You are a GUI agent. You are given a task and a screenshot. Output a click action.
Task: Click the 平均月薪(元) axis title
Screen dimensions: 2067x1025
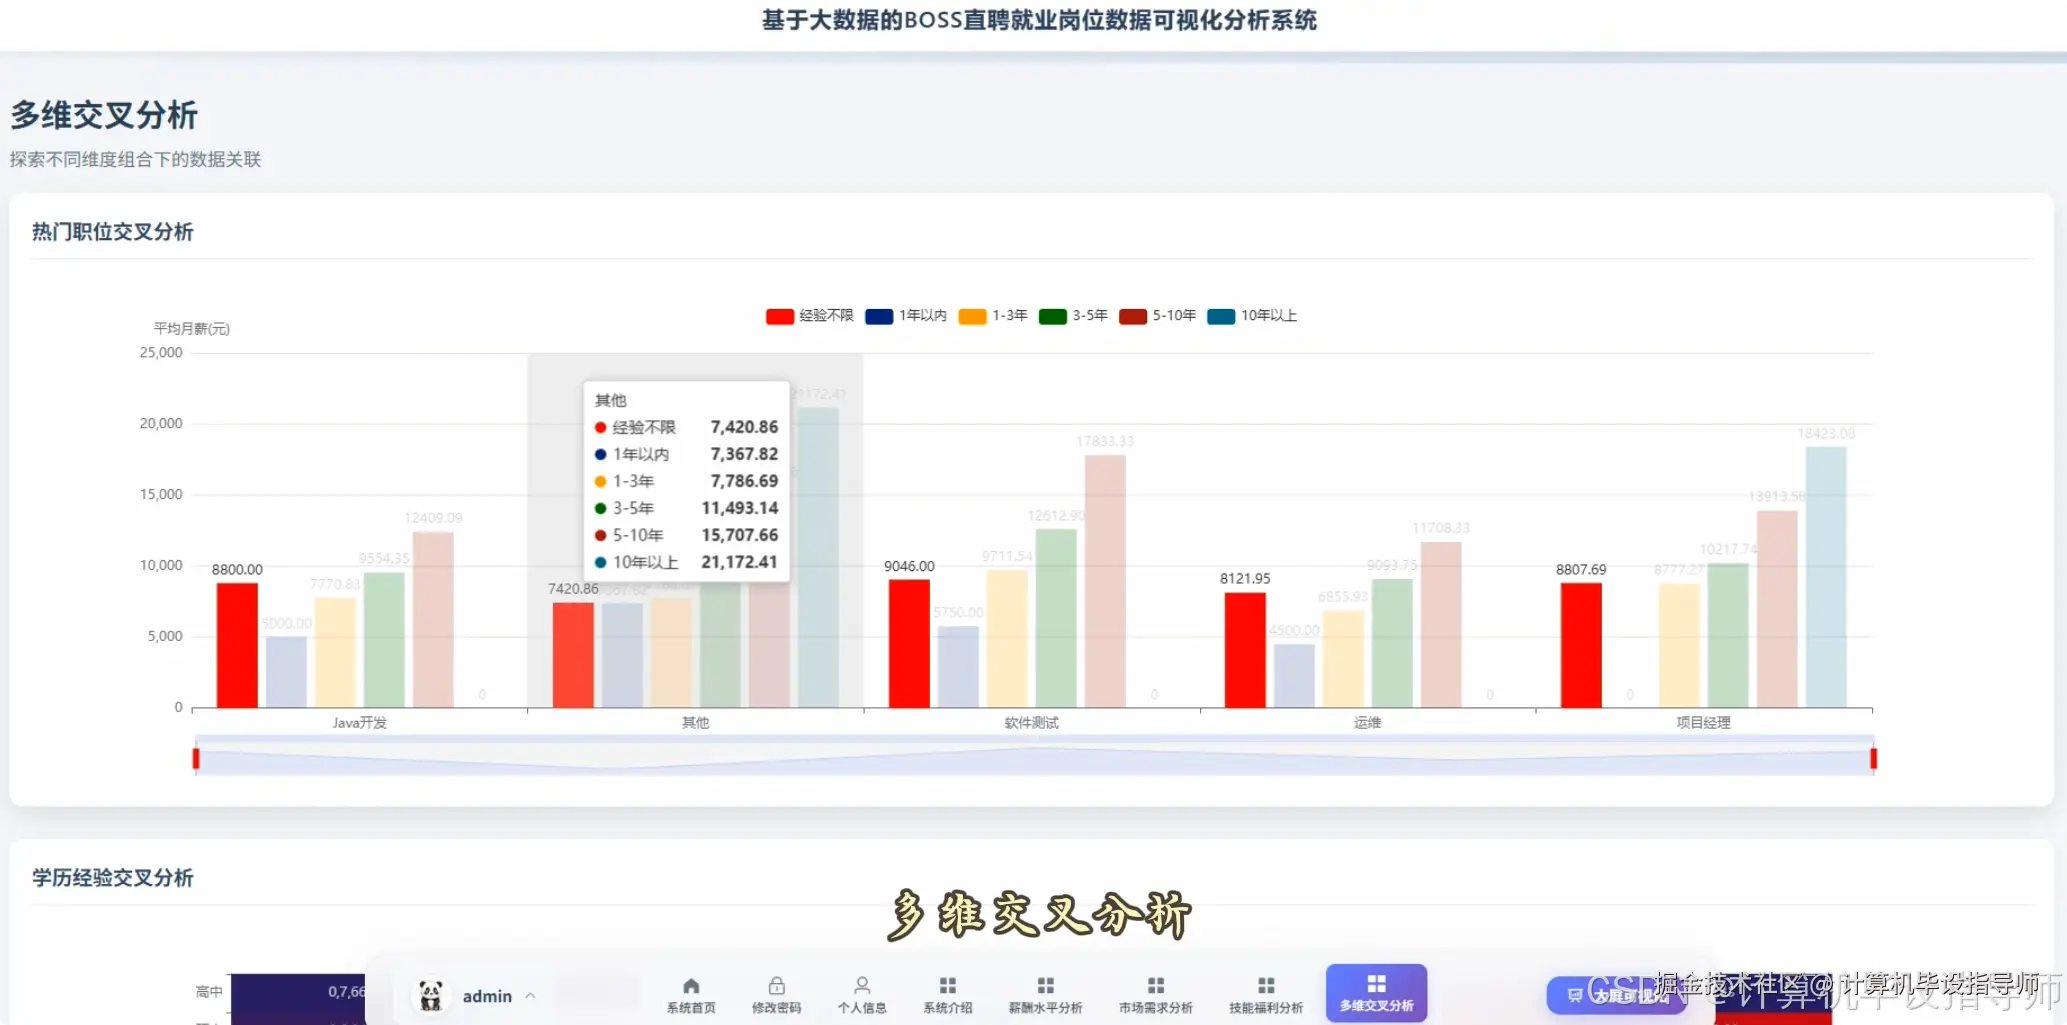[x=192, y=329]
